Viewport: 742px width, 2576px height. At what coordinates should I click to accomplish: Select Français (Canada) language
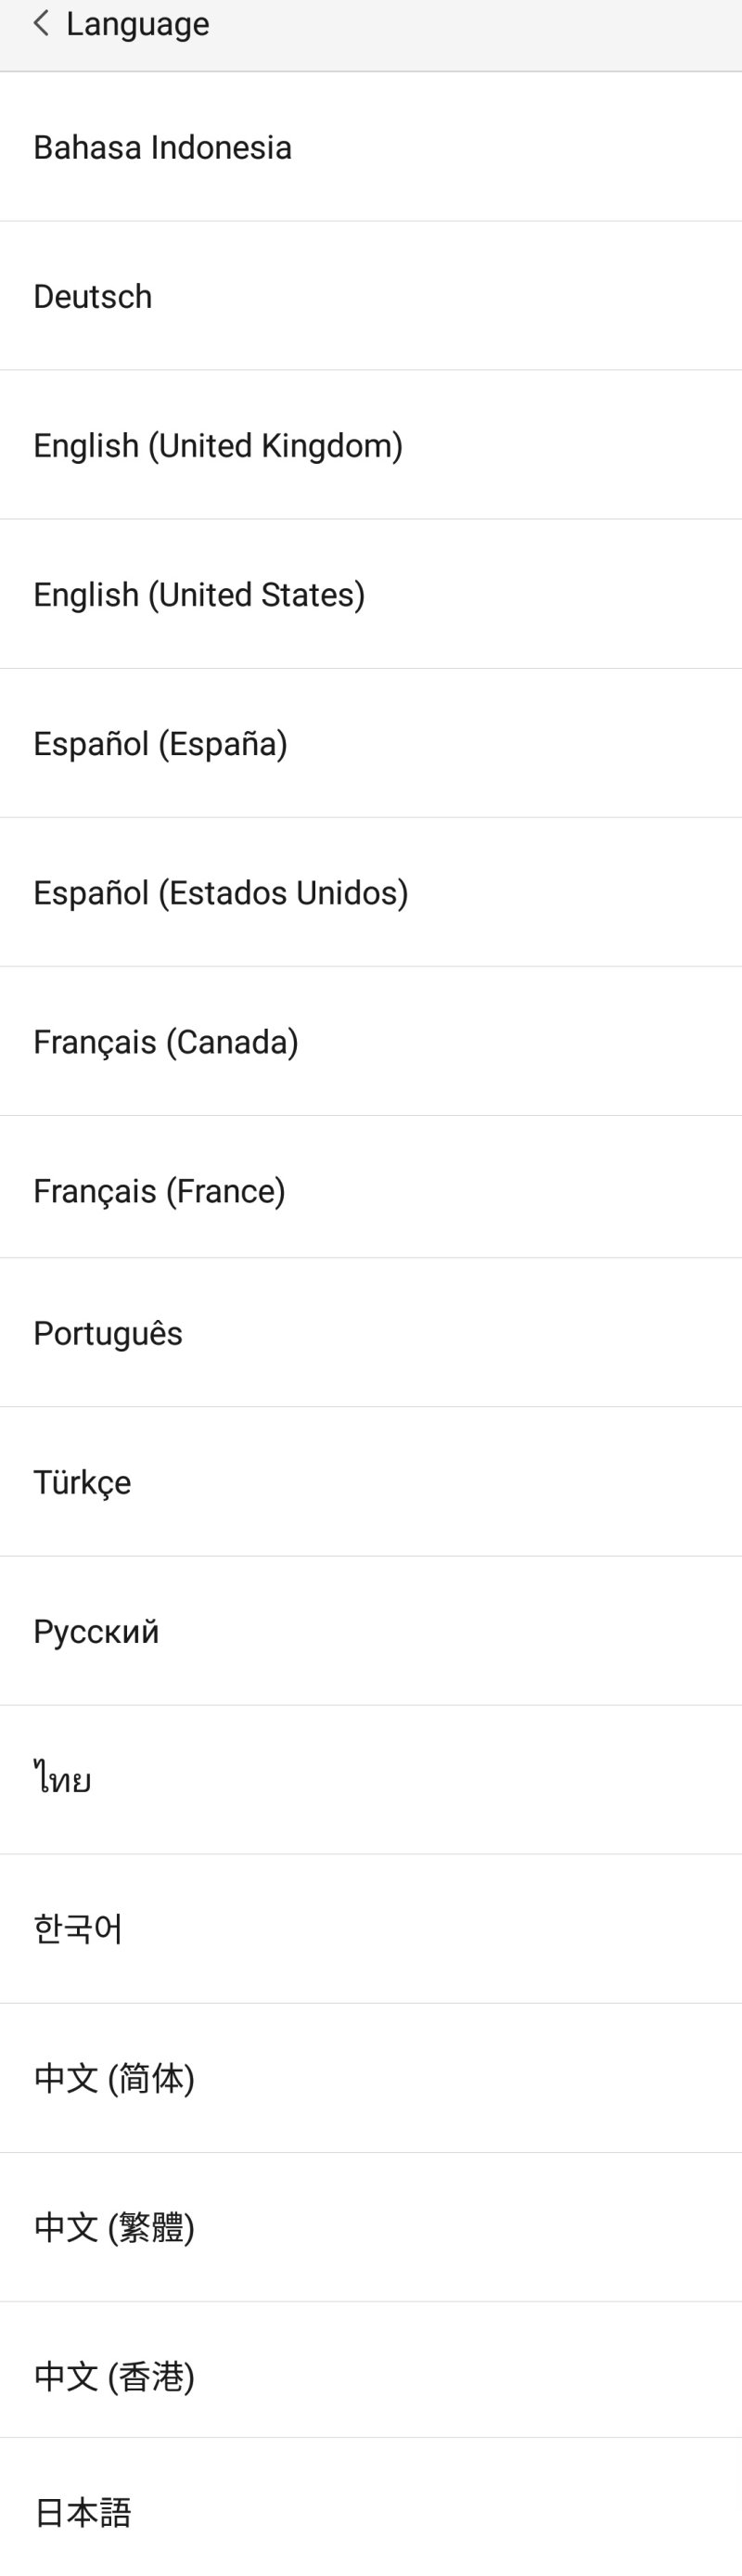tap(166, 1042)
